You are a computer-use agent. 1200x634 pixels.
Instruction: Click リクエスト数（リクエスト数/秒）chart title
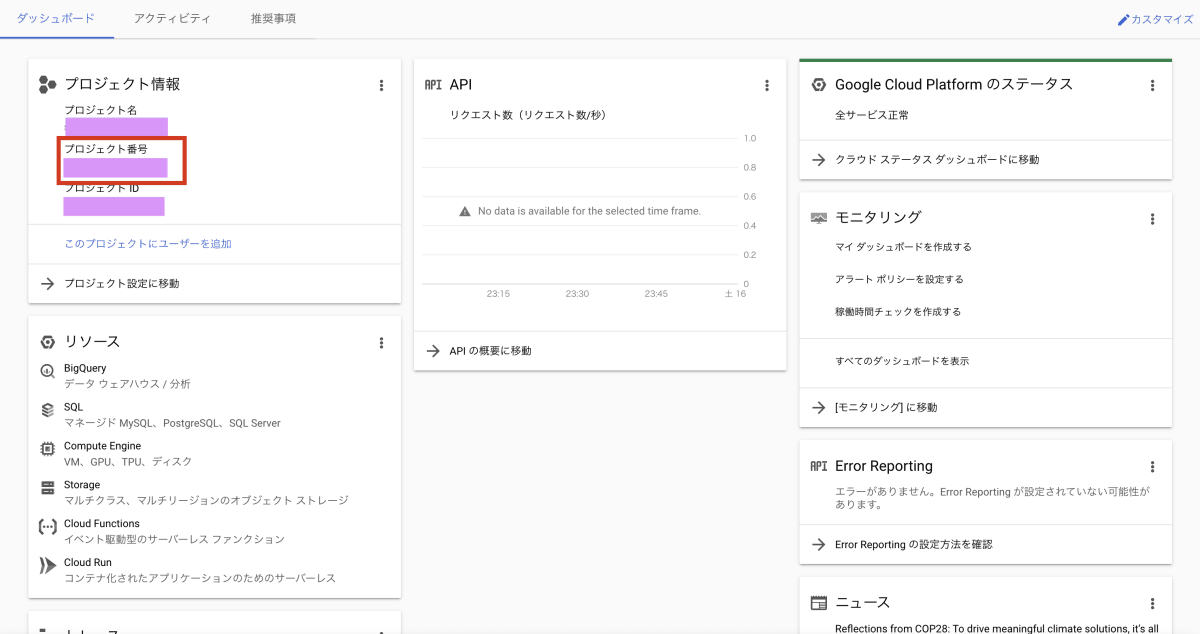tap(528, 115)
